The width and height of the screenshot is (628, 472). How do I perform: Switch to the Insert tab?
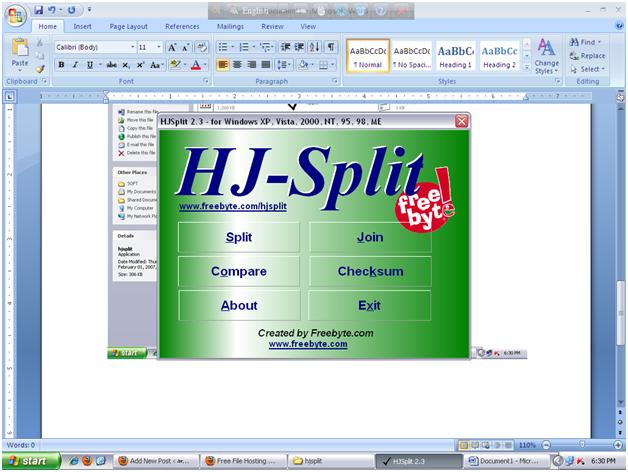(x=82, y=26)
